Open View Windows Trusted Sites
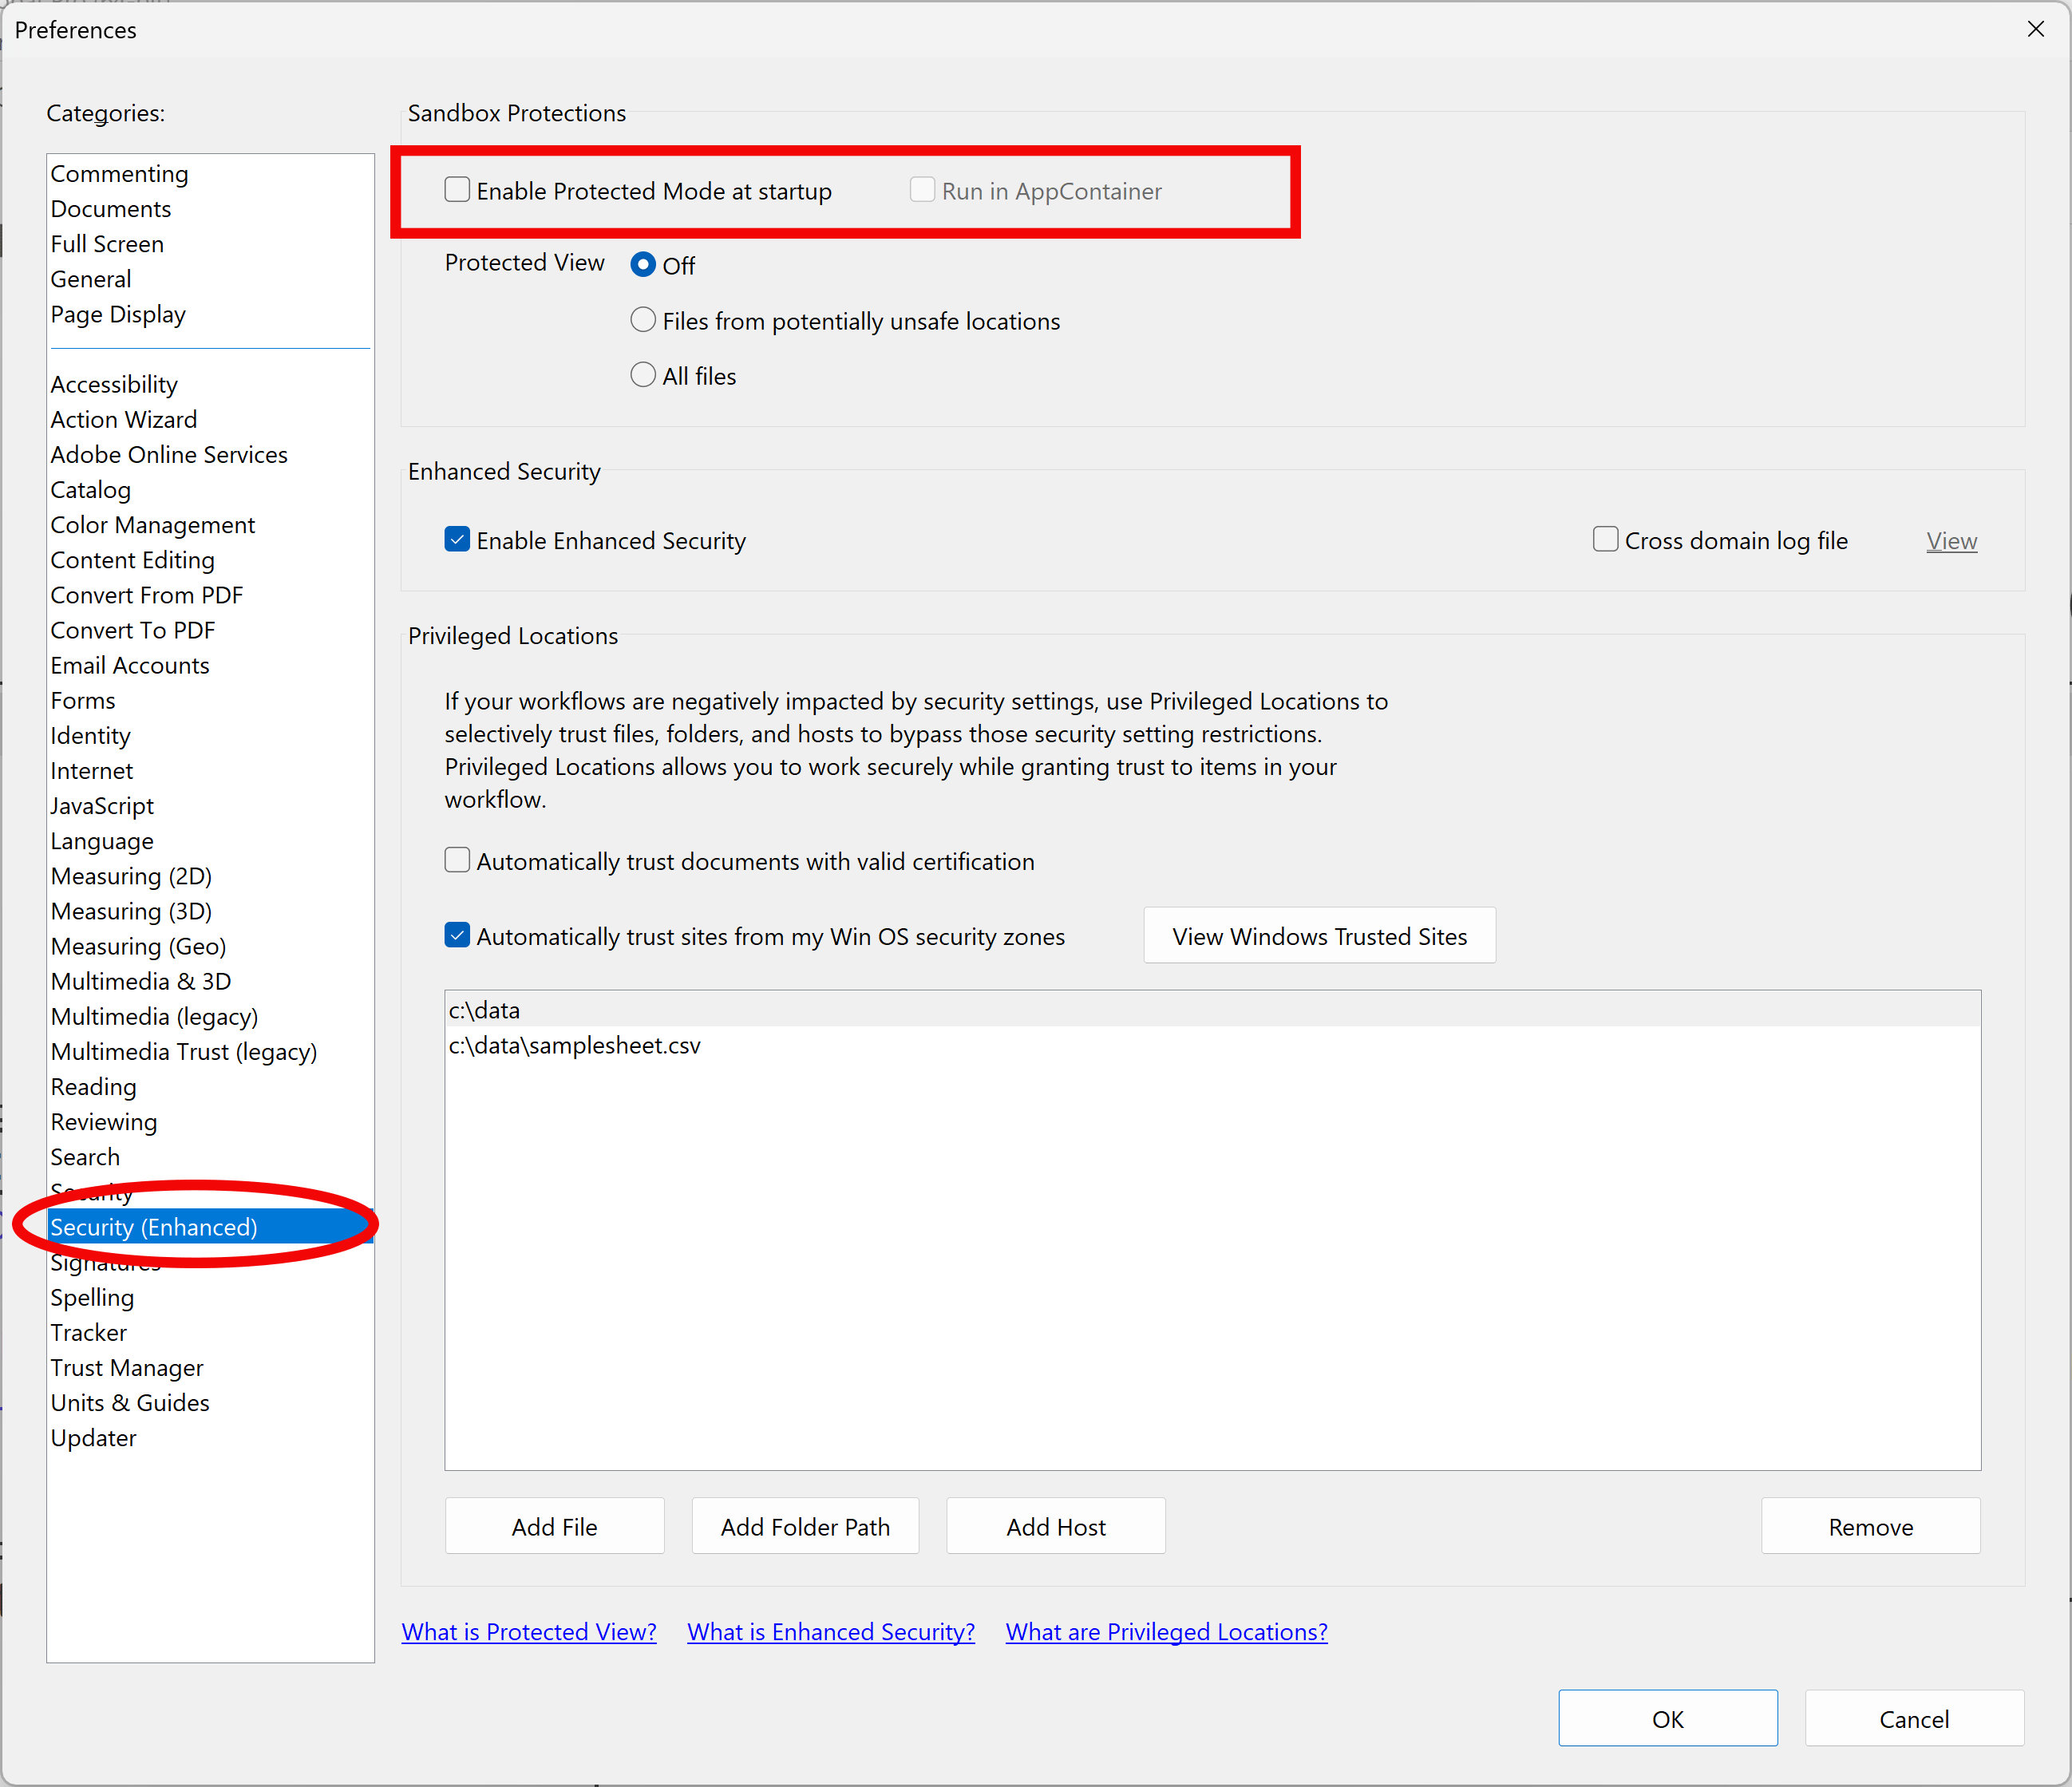Viewport: 2072px width, 1787px height. tap(1319, 935)
